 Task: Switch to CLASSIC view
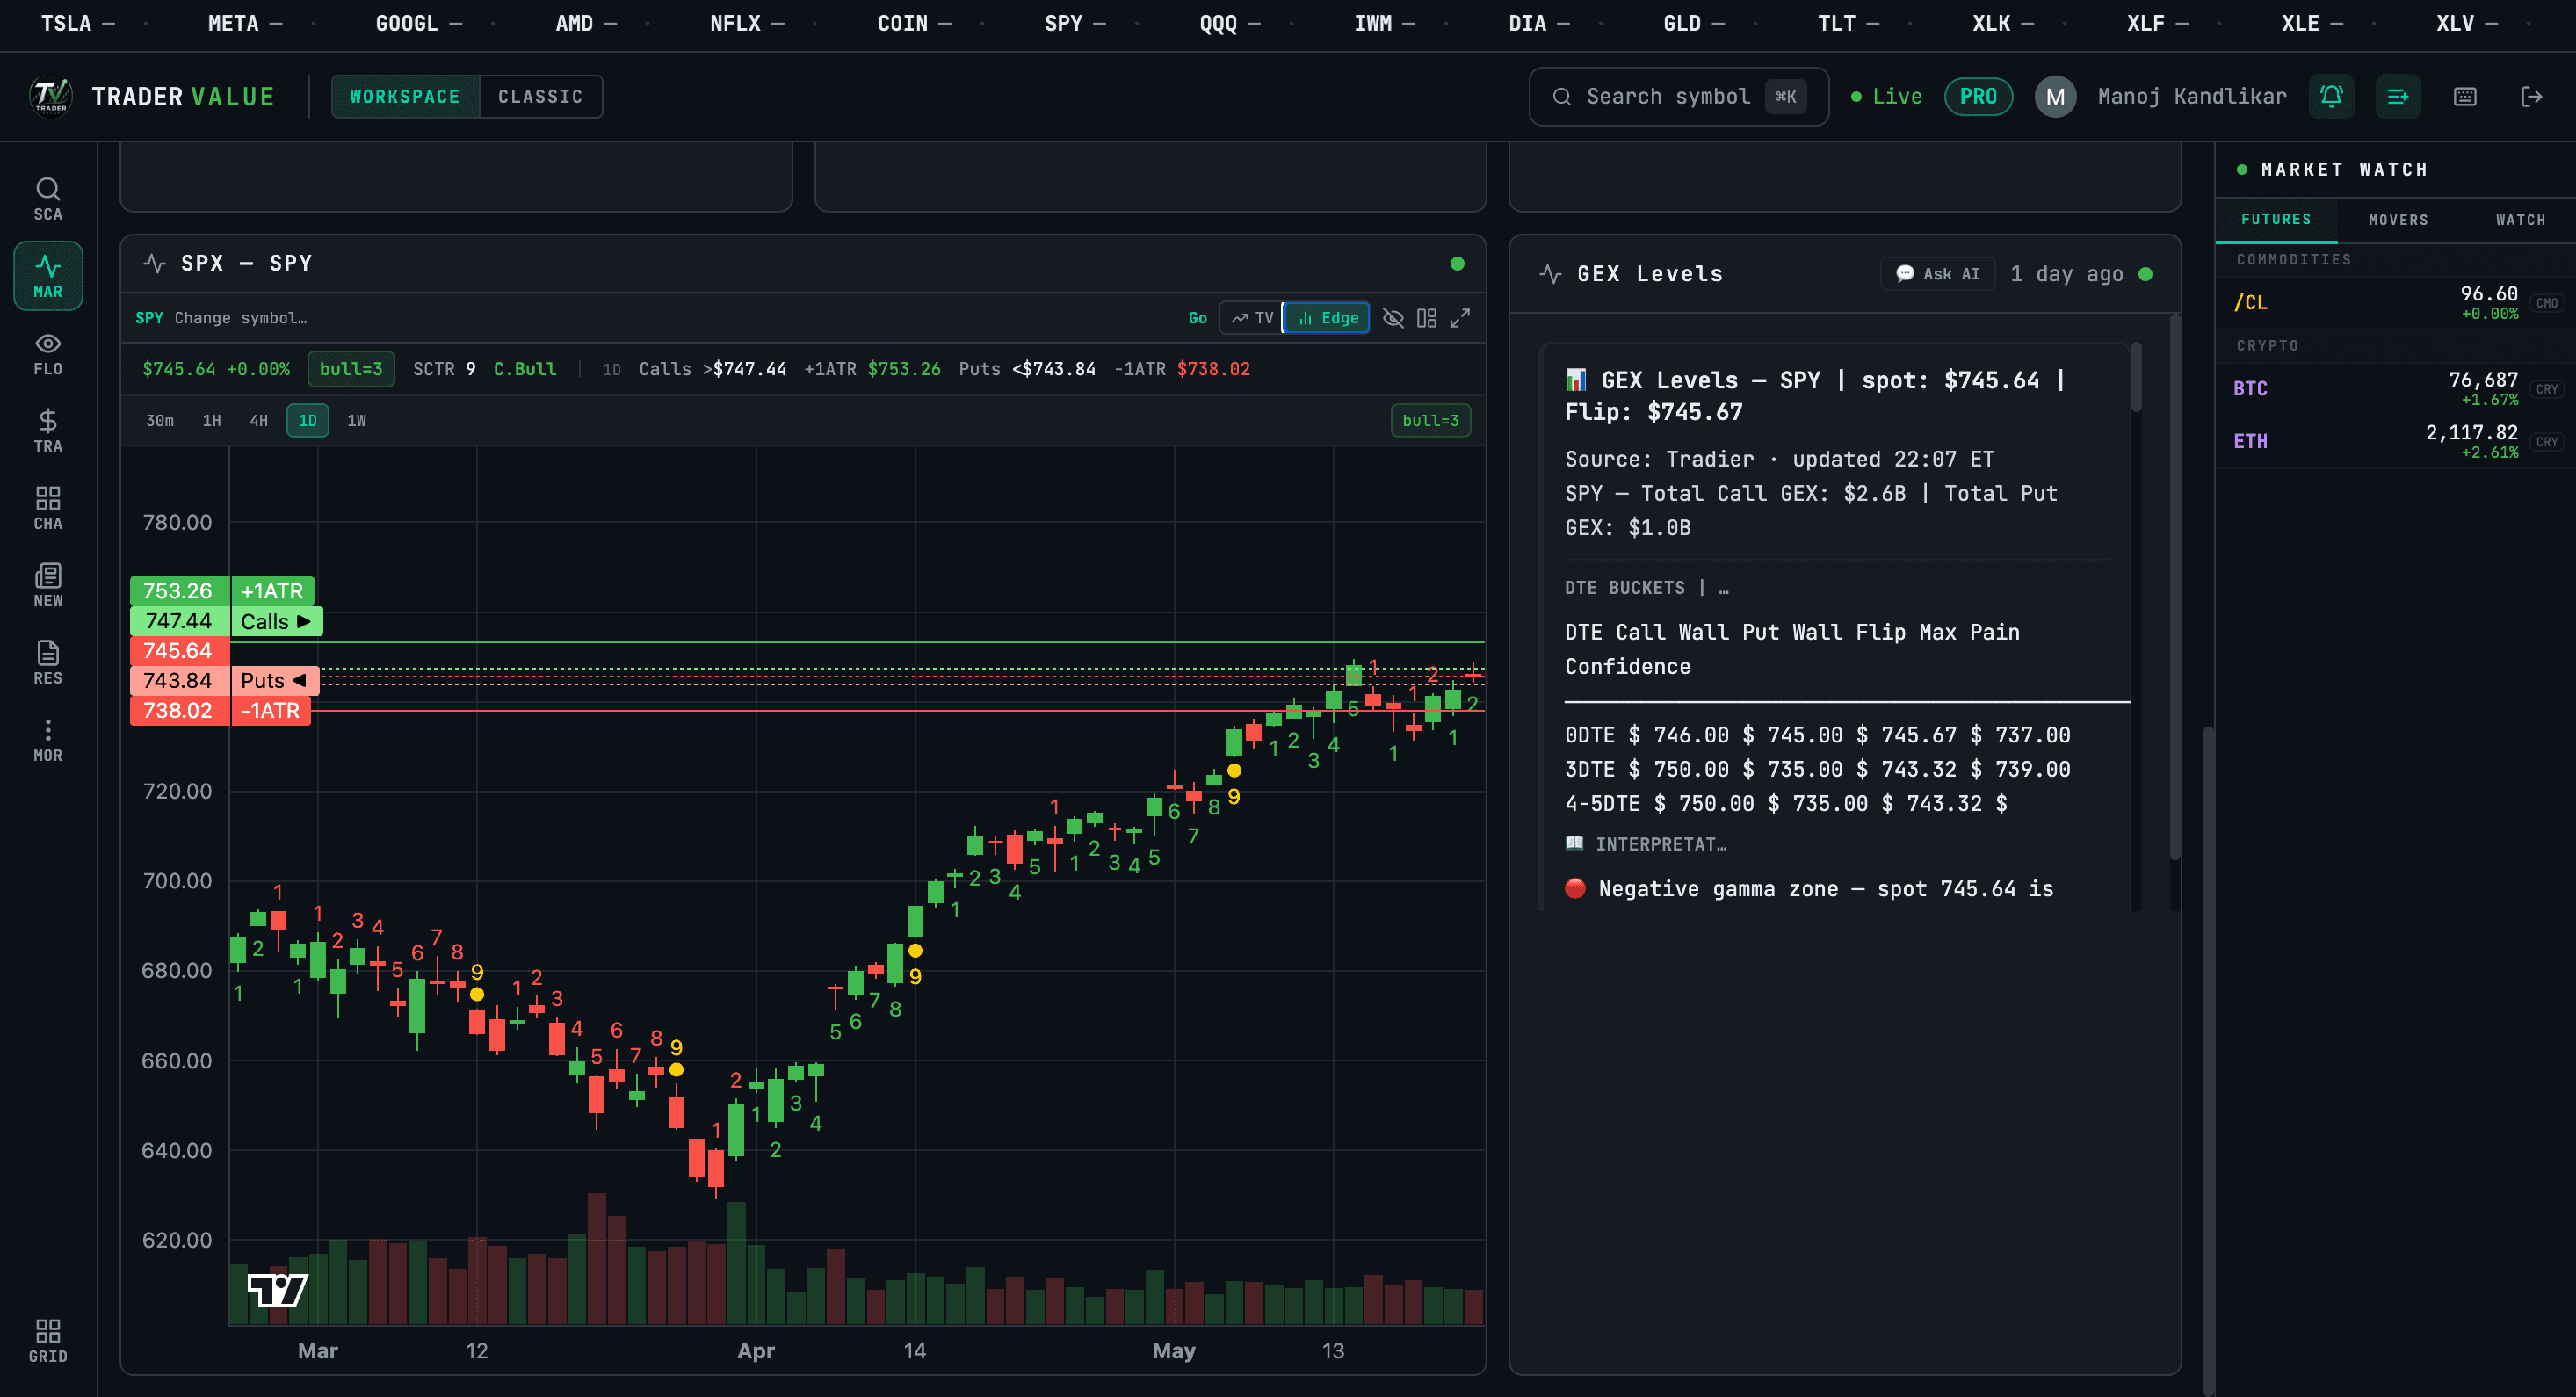540,97
